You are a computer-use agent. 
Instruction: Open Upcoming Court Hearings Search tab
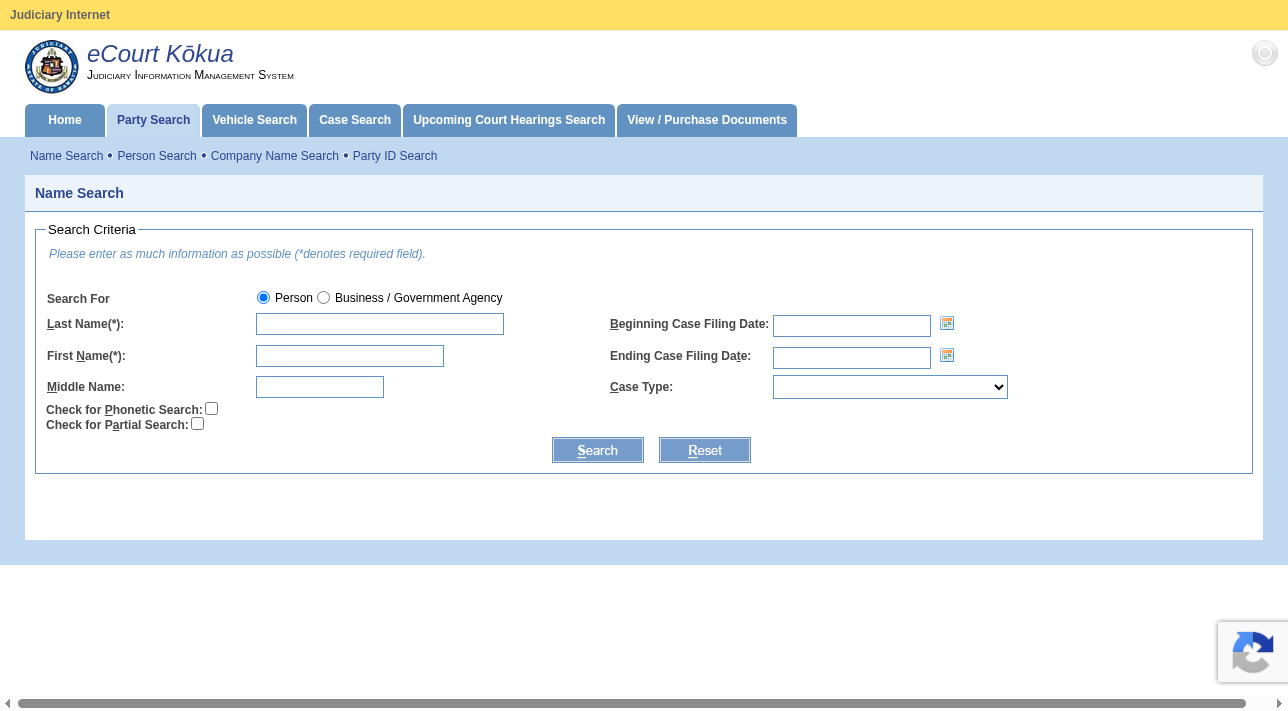click(x=509, y=120)
